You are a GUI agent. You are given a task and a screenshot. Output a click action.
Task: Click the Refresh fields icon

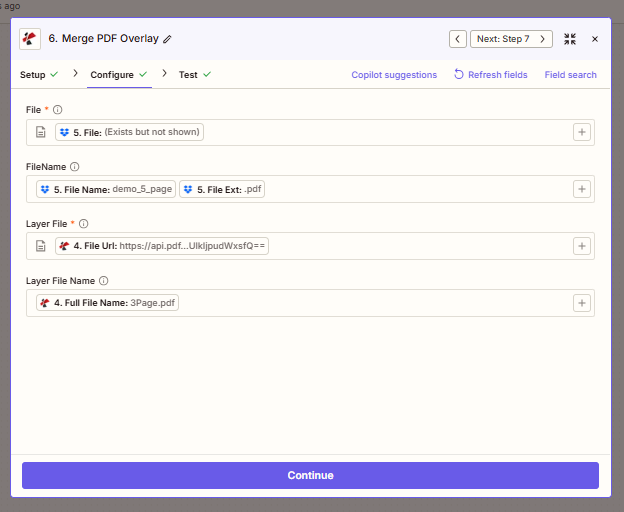pyautogui.click(x=459, y=75)
